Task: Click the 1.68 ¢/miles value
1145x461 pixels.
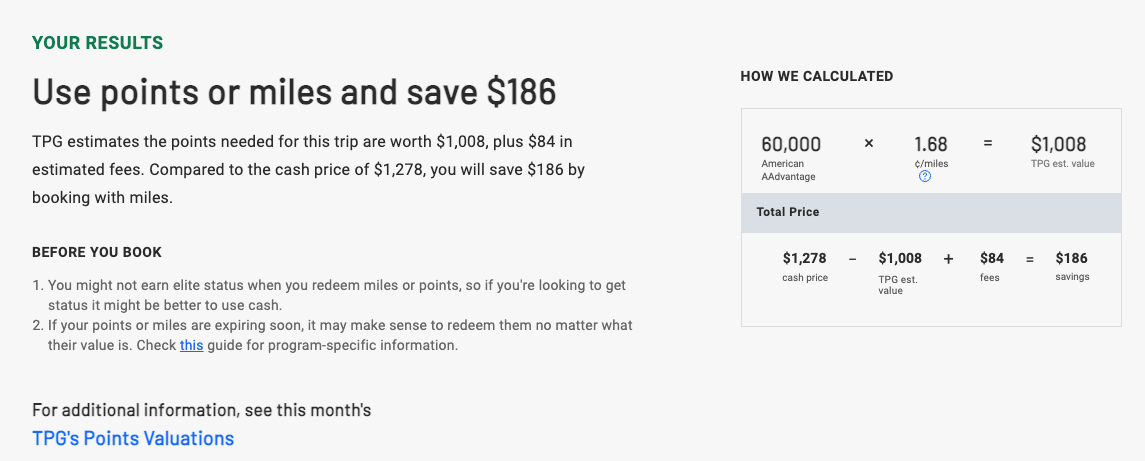Action: tap(930, 145)
